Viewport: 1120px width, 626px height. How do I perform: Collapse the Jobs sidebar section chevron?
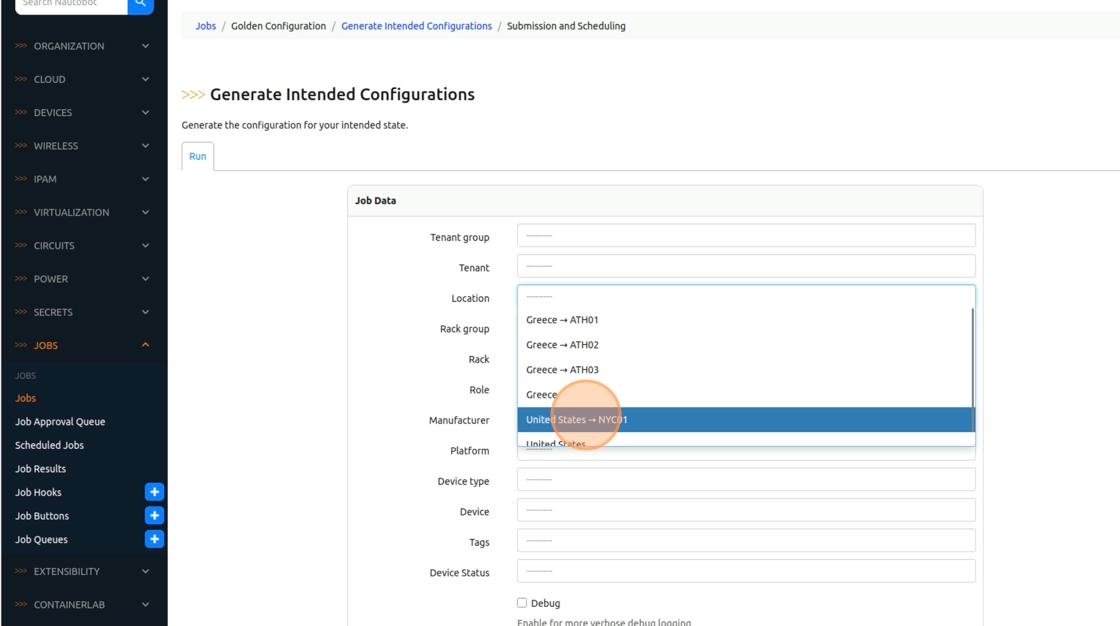pos(145,345)
